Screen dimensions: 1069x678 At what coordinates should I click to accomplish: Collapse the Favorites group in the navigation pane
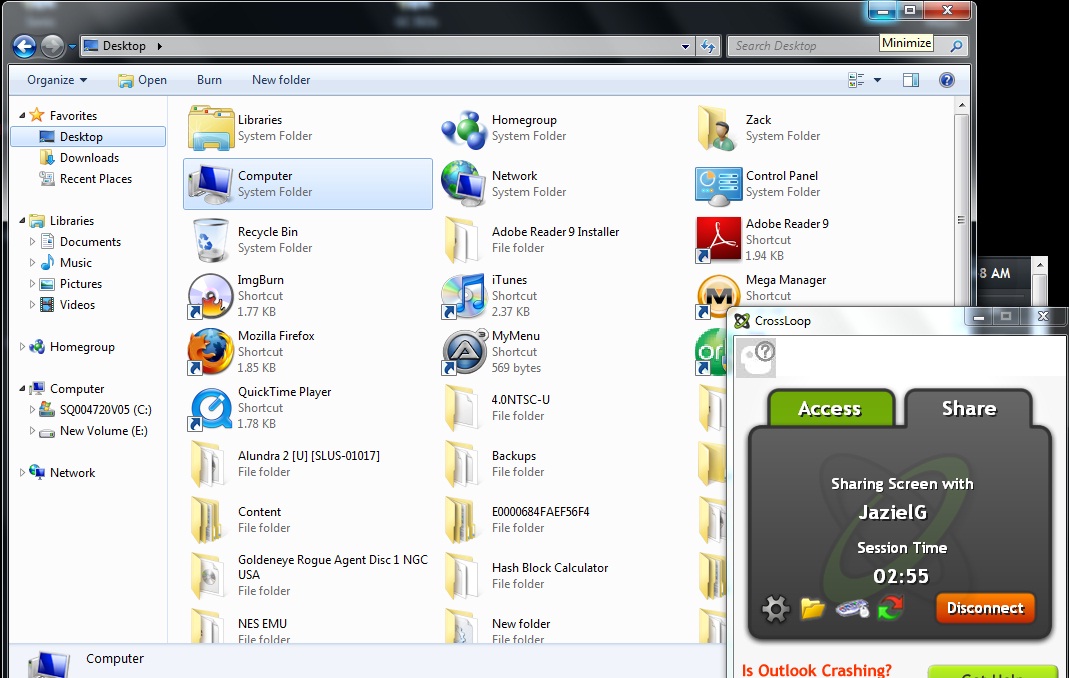point(22,116)
